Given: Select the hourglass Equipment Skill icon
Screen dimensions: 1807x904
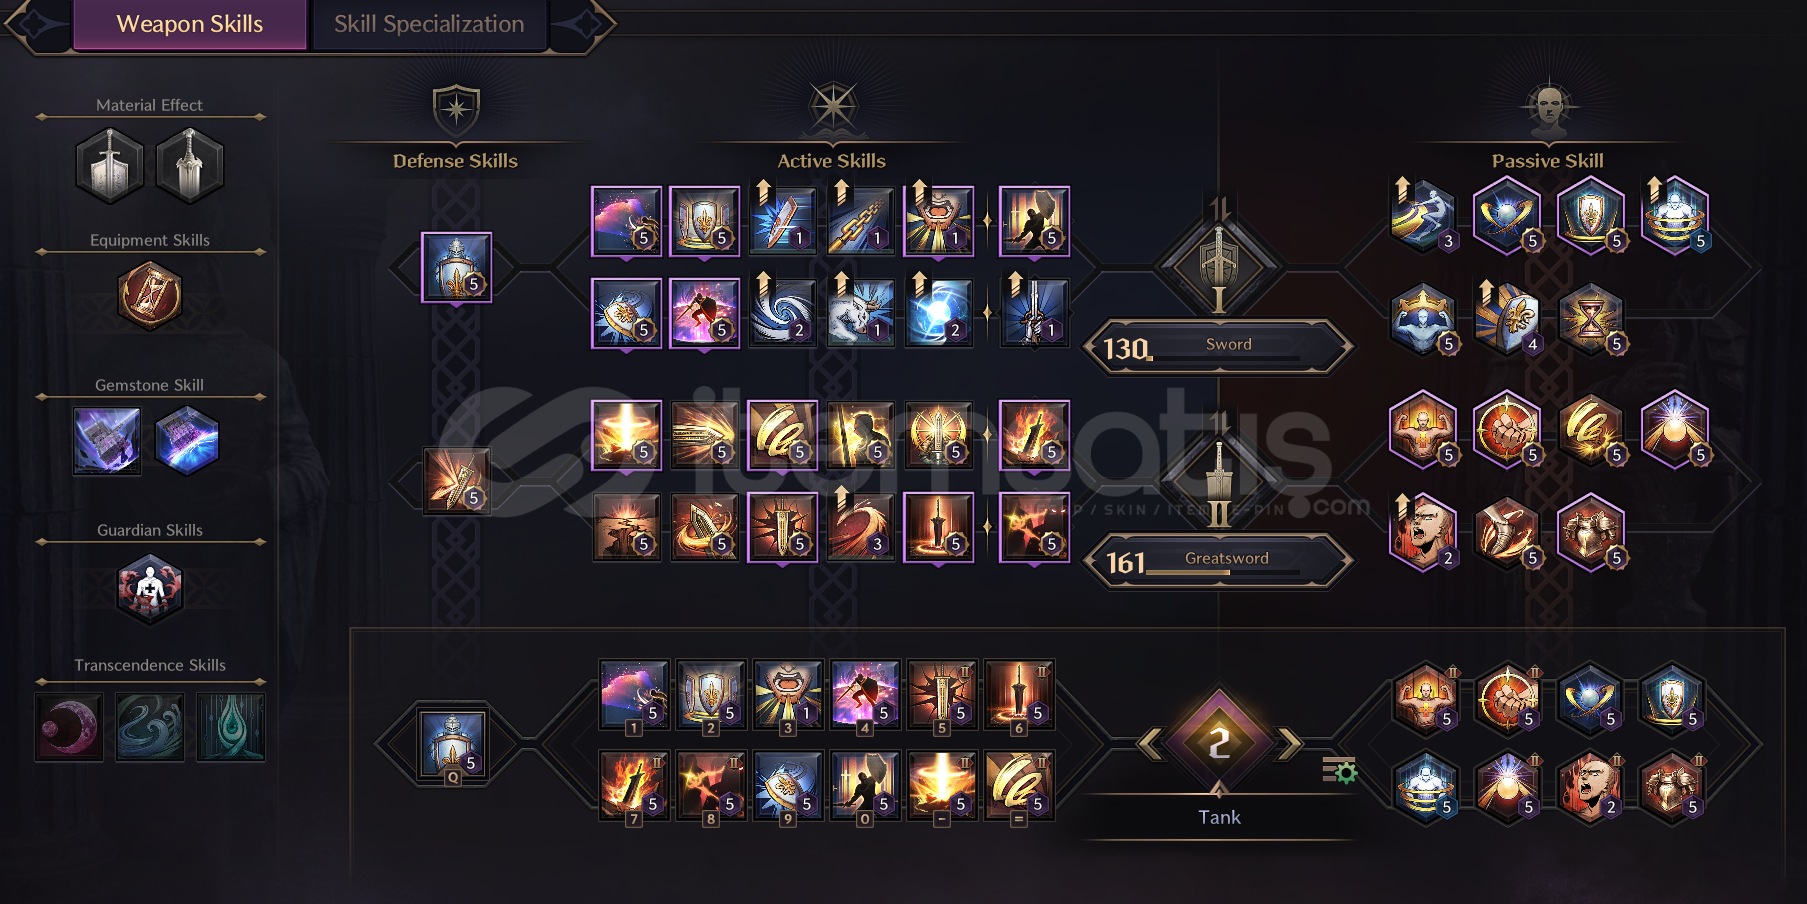Looking at the screenshot, I should click(150, 296).
